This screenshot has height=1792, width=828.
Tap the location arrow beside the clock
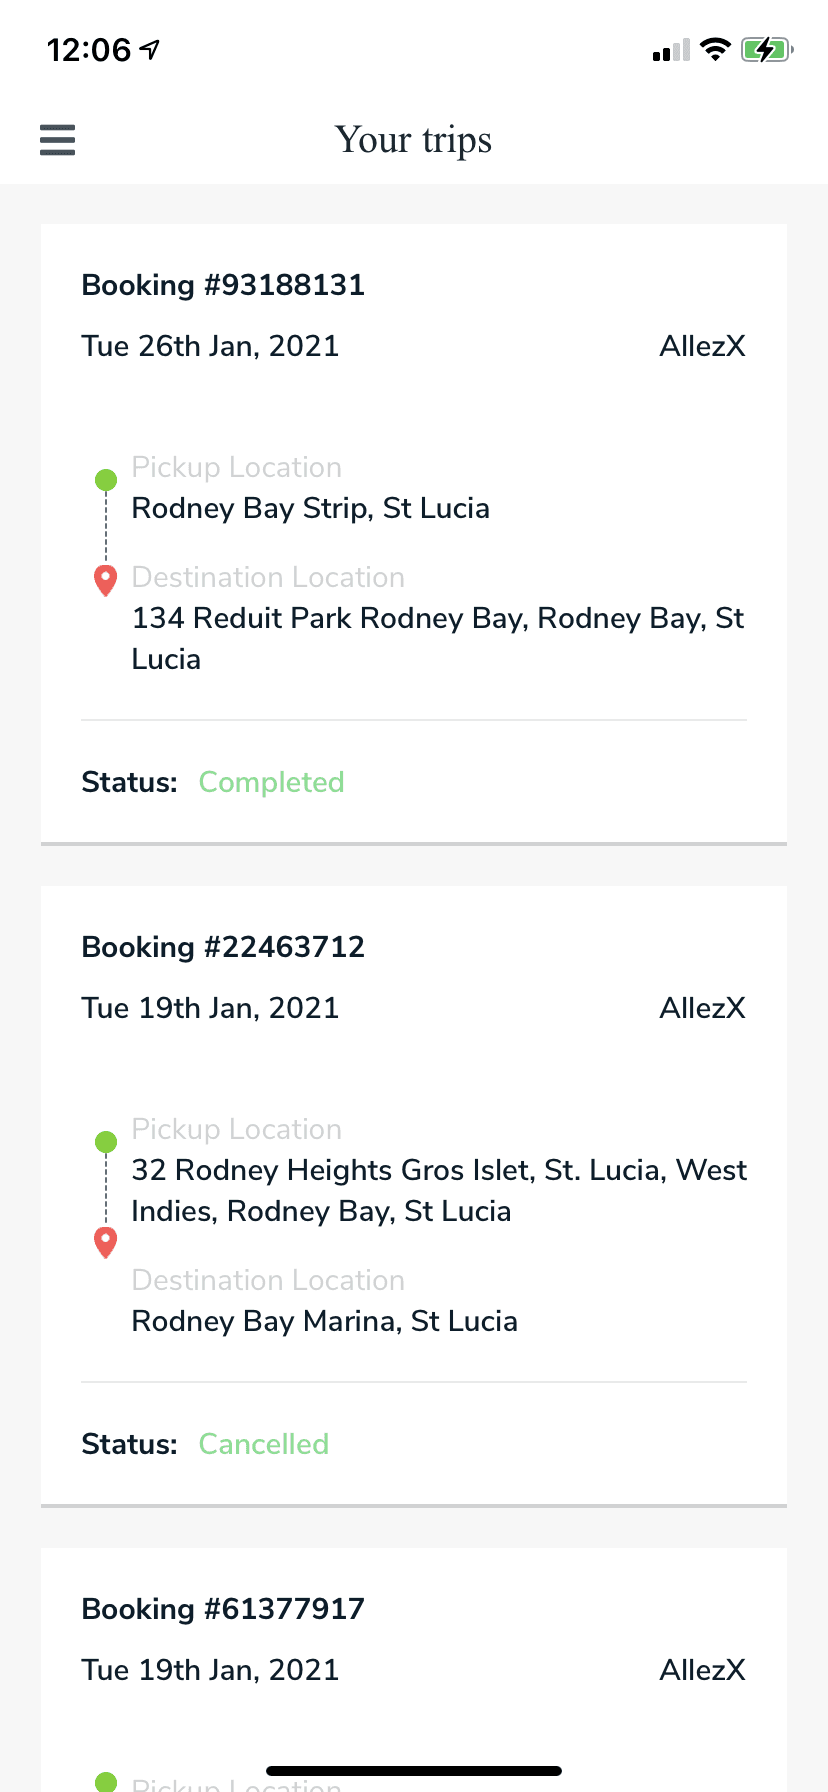(151, 49)
